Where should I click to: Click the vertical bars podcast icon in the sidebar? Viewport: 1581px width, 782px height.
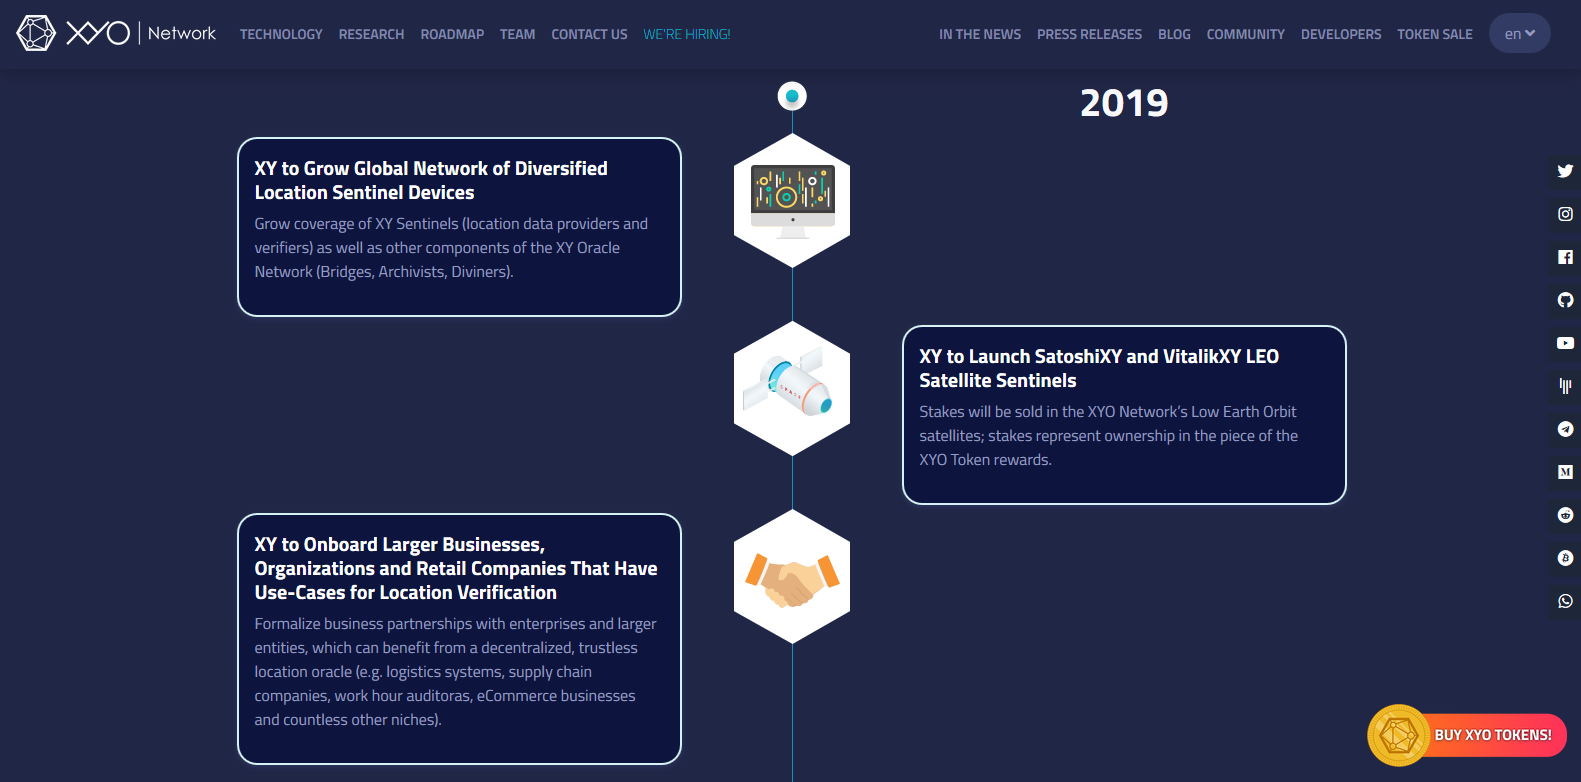(x=1565, y=386)
